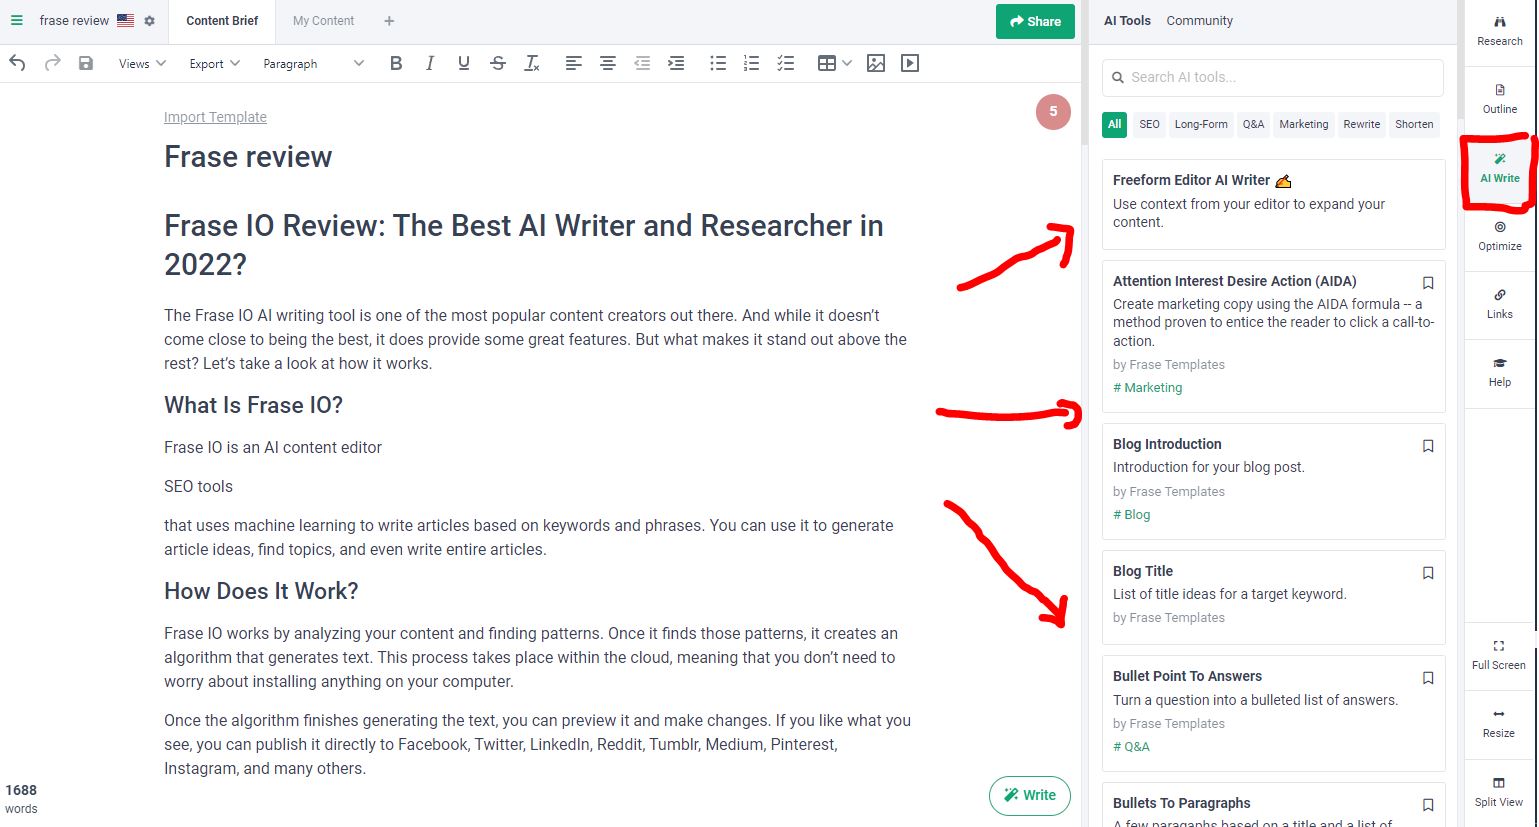
Task: Undo the last edit
Action: (17, 63)
